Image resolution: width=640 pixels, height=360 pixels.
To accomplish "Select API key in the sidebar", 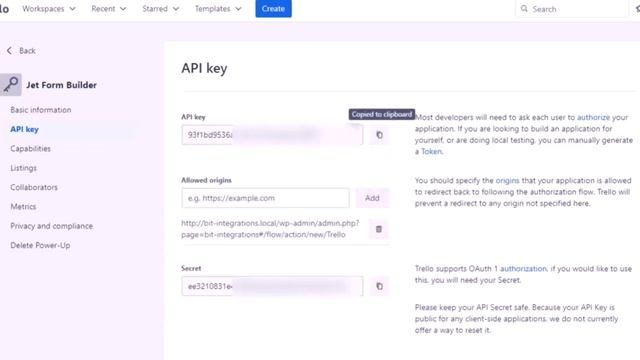I will pos(24,129).
